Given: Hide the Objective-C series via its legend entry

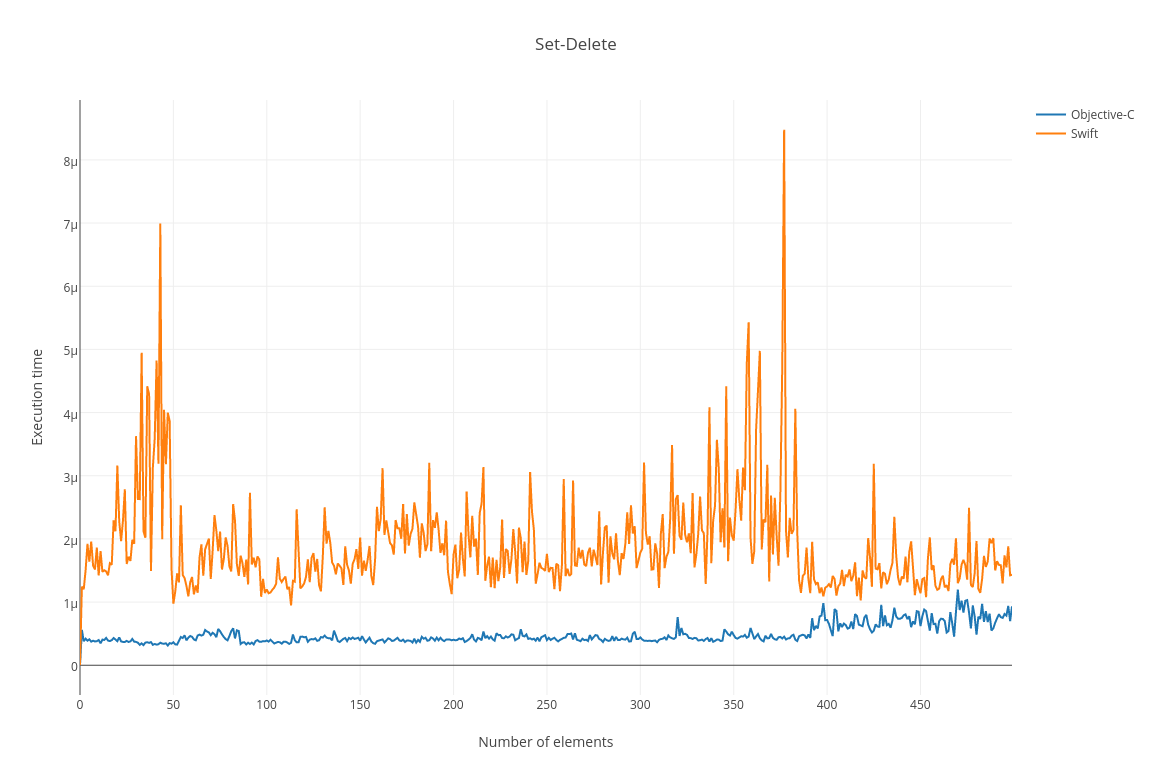Looking at the screenshot, I should 1102,114.
